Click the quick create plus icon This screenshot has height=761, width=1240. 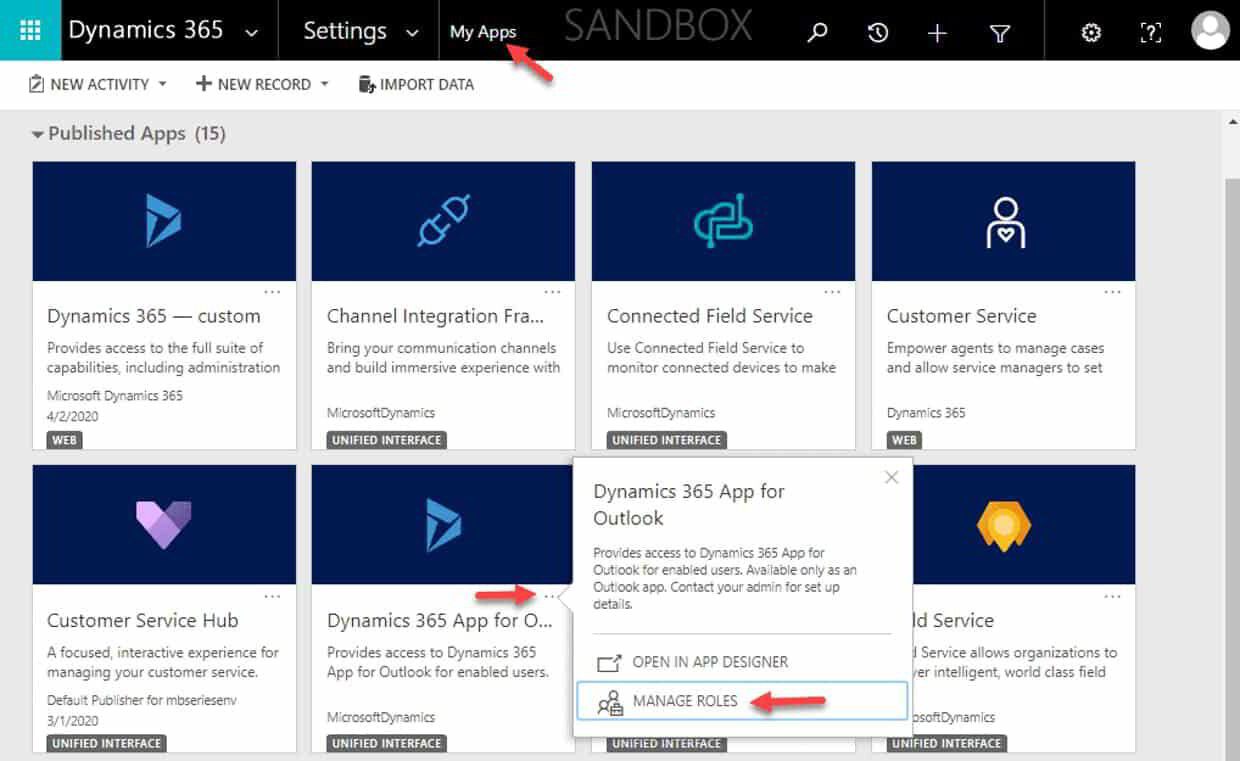(937, 32)
